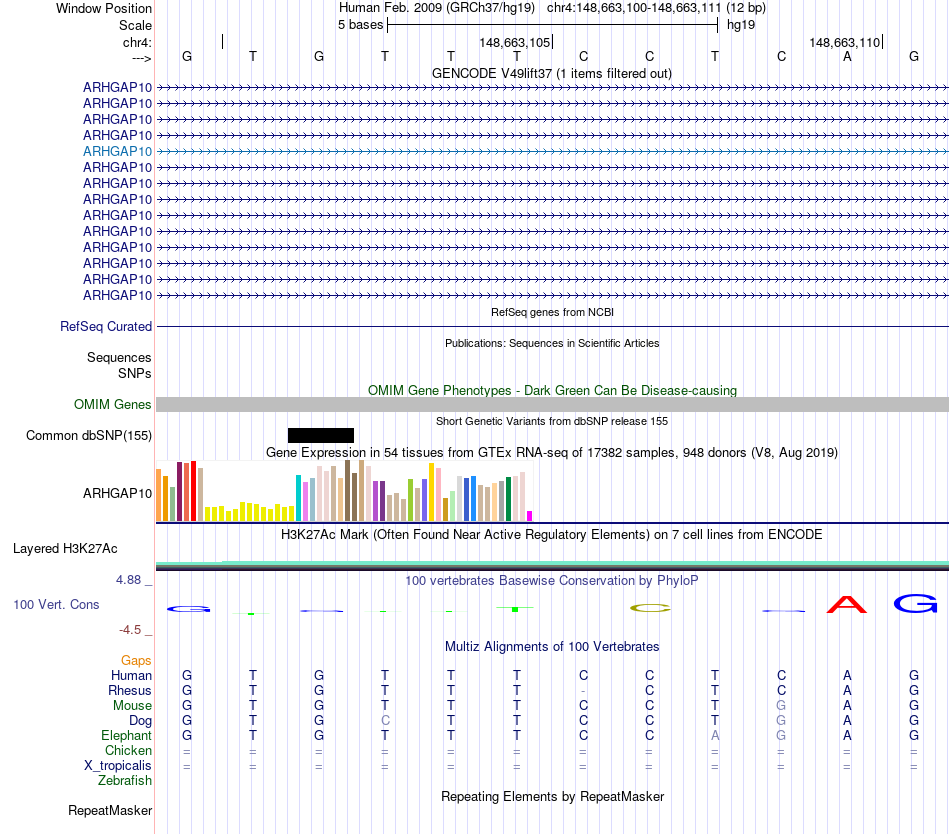Click the Layered H3K27Ac track label
The width and height of the screenshot is (950, 834).
click(65, 549)
